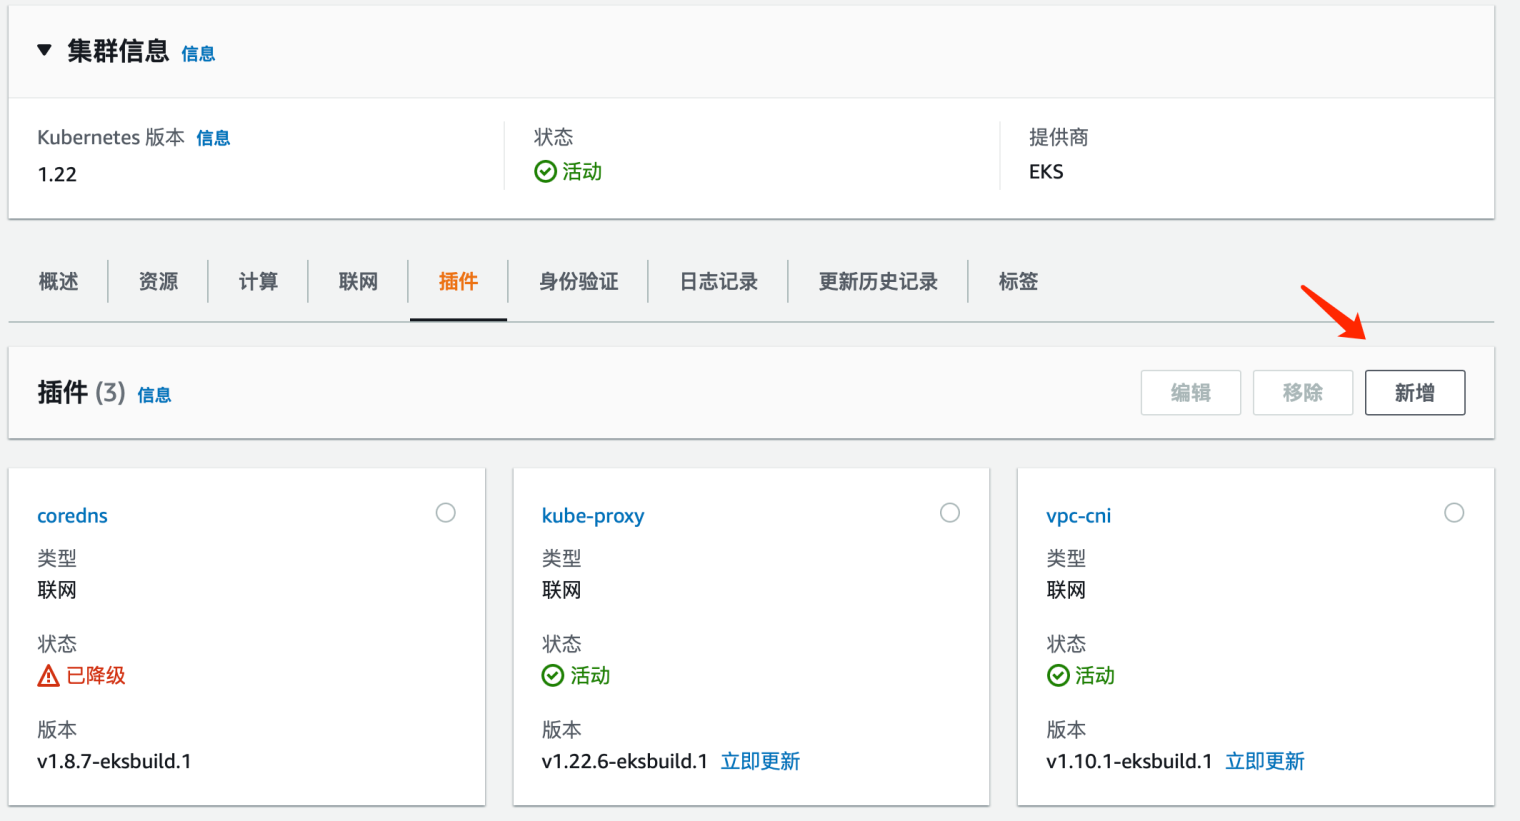Click the 新增 button to add plugin
The image size is (1520, 821).
(x=1415, y=393)
